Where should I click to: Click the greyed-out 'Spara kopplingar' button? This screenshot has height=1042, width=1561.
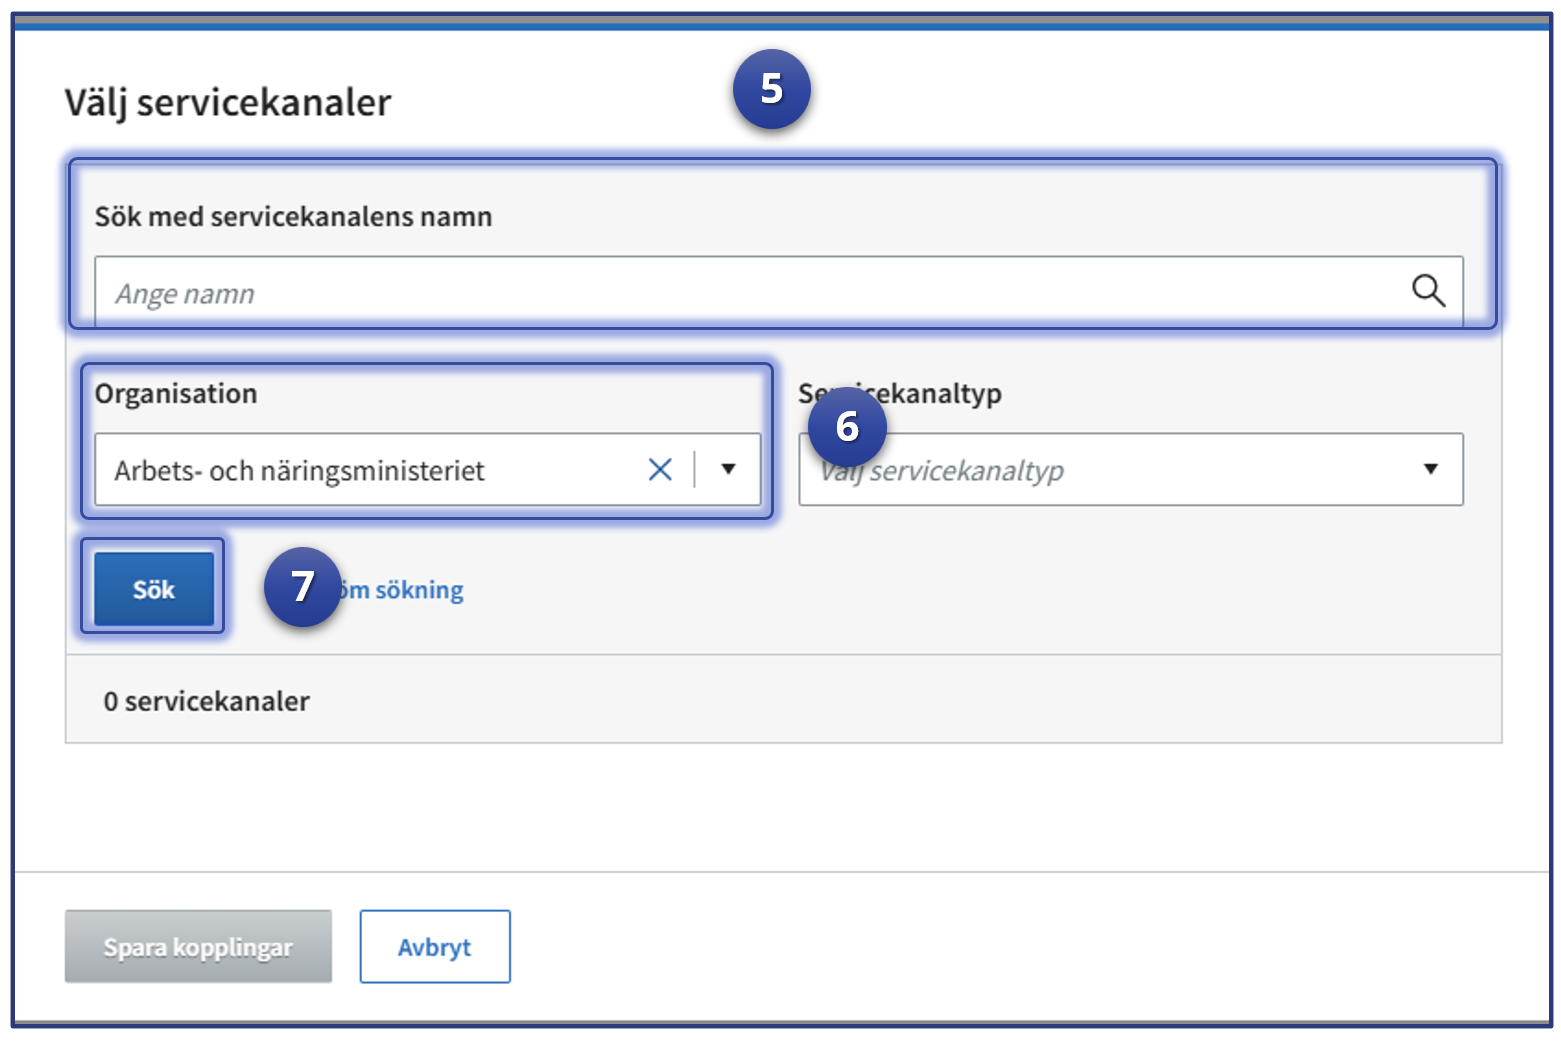pos(198,947)
